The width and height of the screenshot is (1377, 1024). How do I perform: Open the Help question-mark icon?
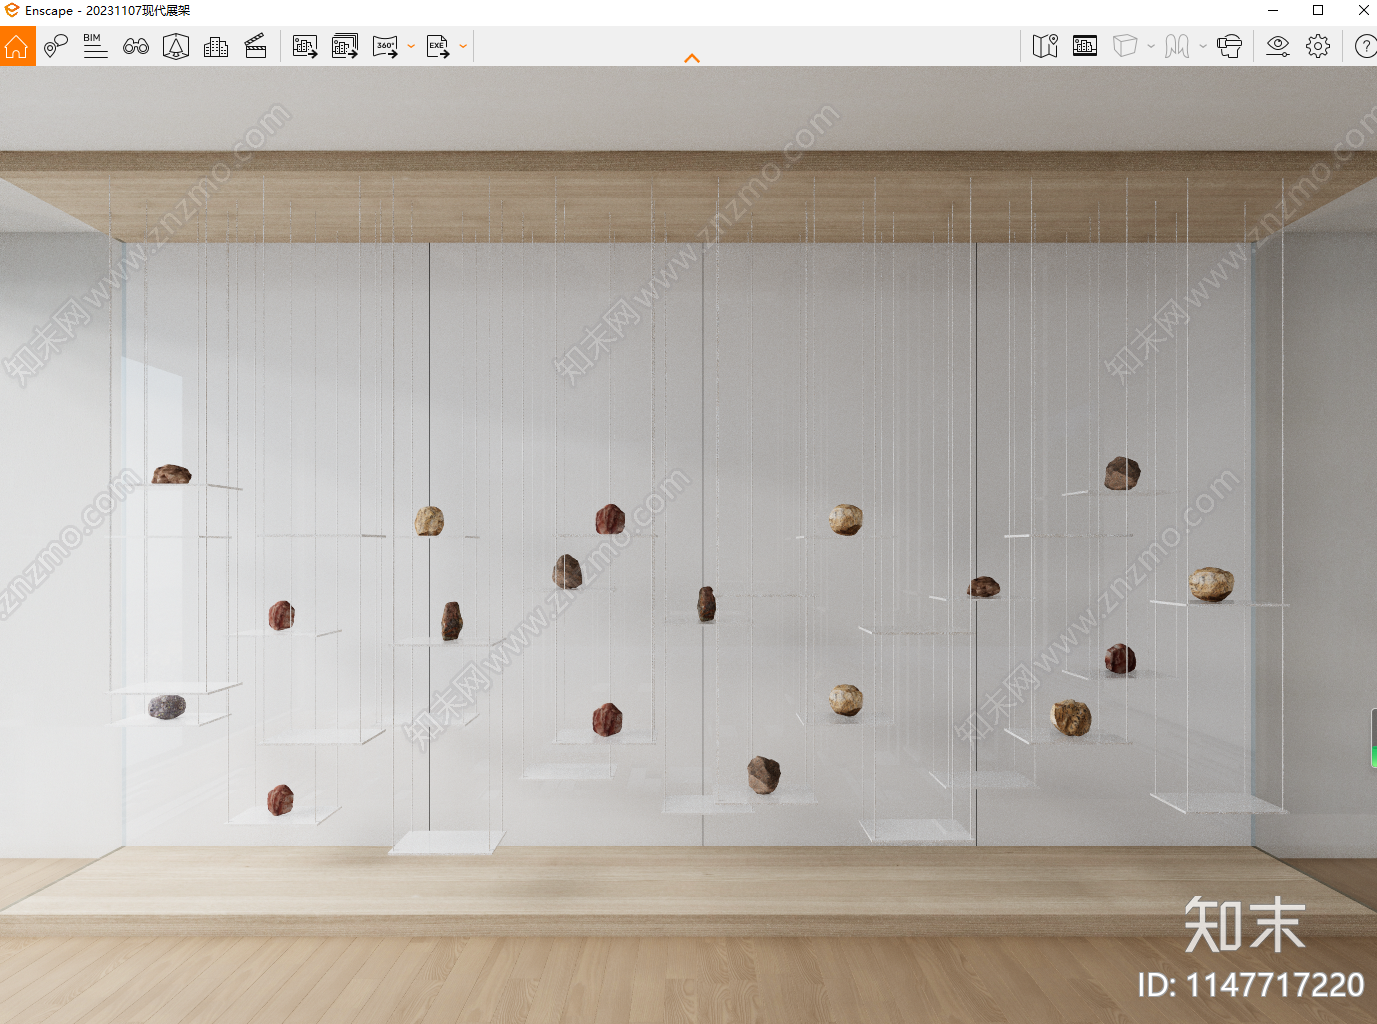tap(1365, 46)
